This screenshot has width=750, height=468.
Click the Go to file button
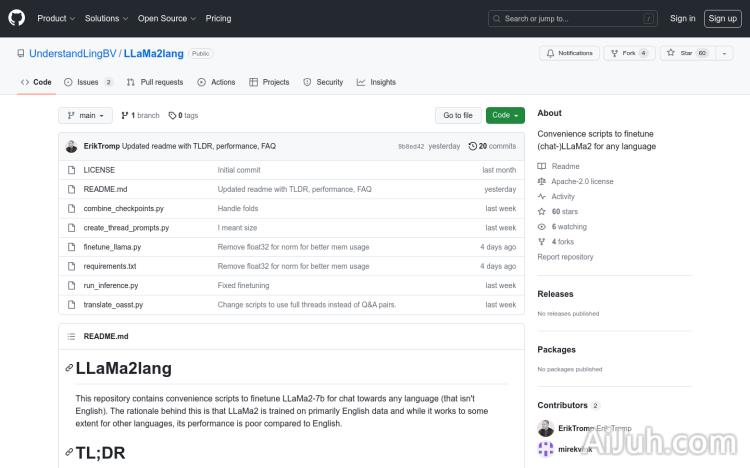pos(458,115)
